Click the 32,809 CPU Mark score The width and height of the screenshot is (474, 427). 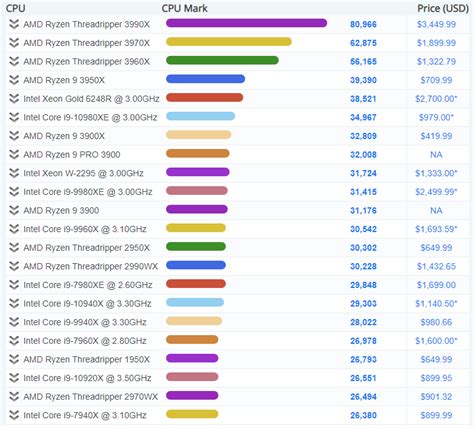[363, 136]
